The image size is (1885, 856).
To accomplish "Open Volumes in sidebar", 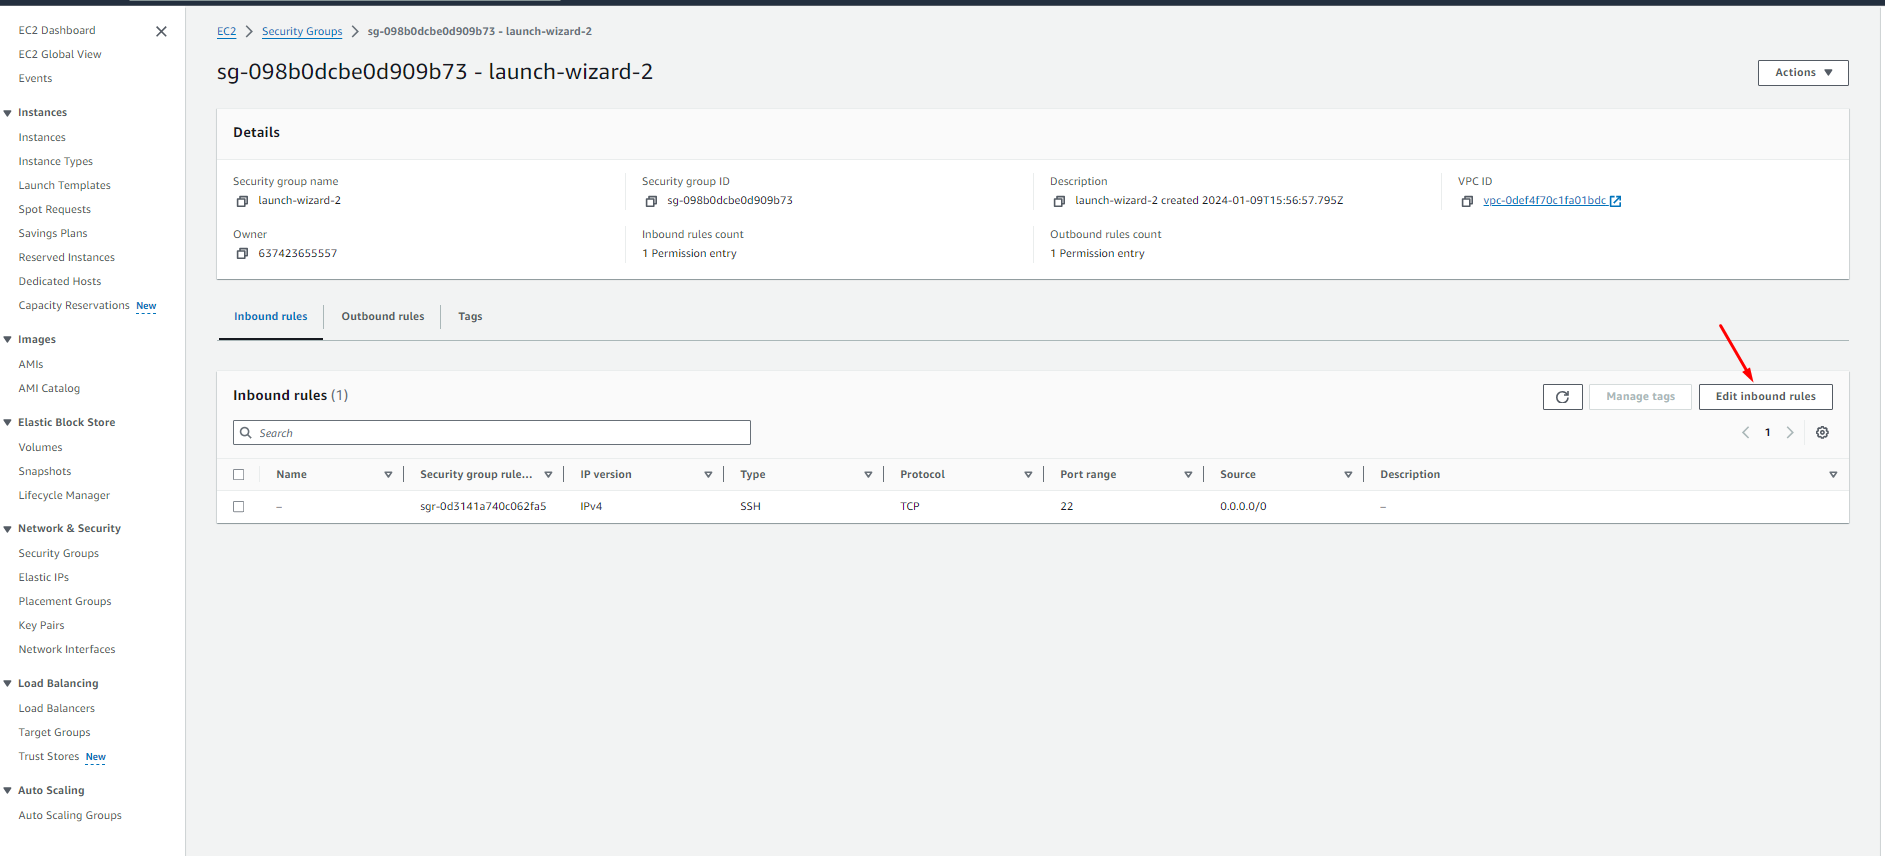I will tap(40, 448).
